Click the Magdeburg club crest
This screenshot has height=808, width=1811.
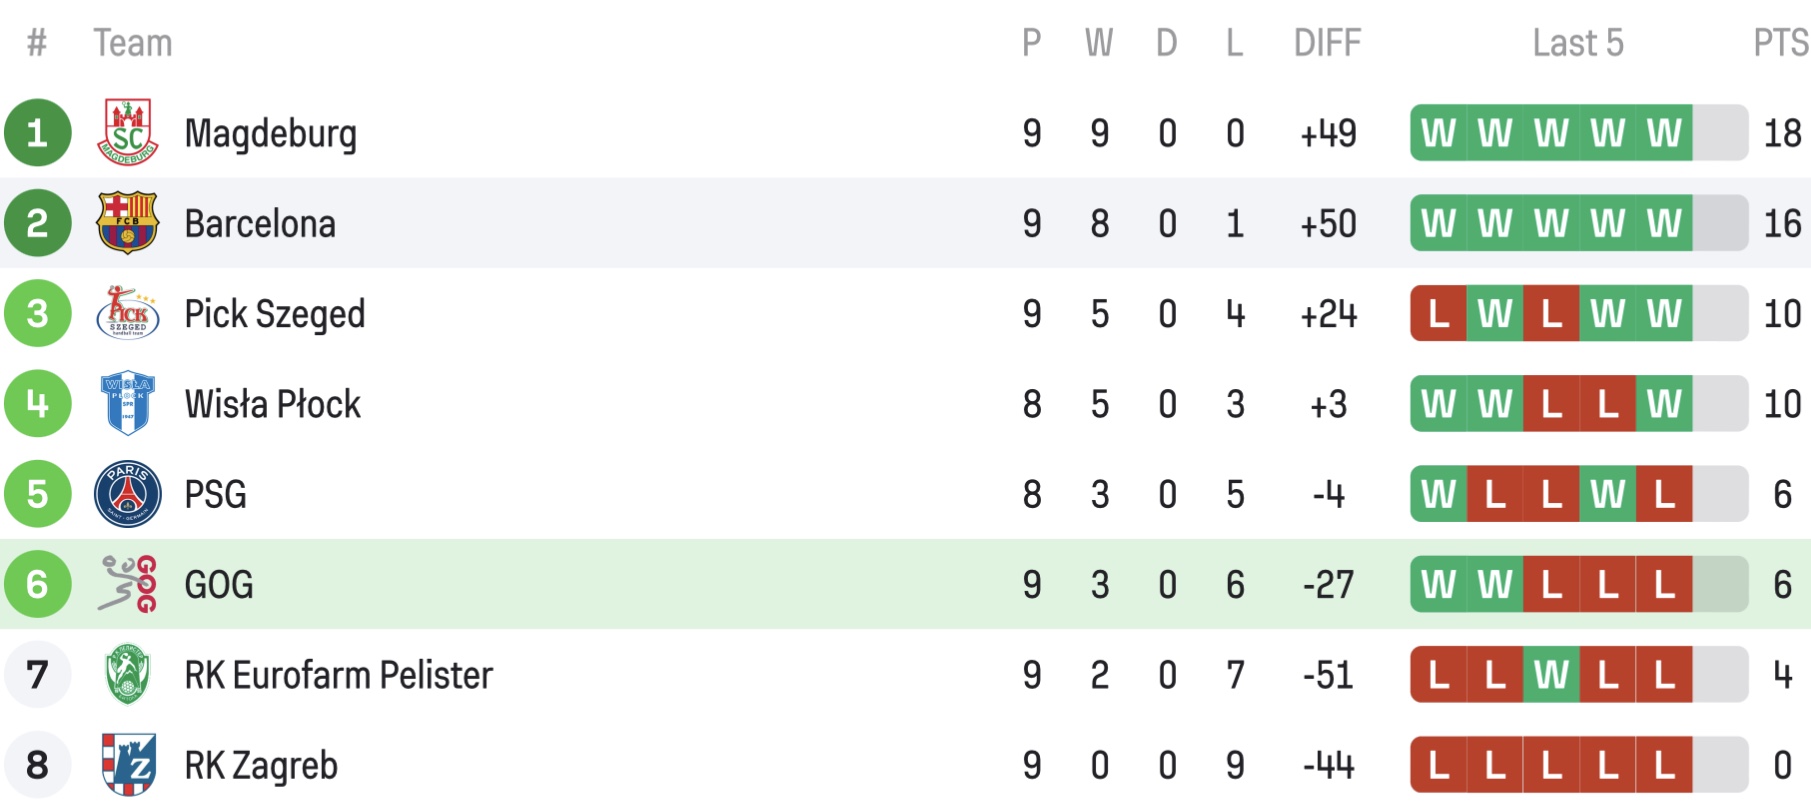click(x=128, y=133)
